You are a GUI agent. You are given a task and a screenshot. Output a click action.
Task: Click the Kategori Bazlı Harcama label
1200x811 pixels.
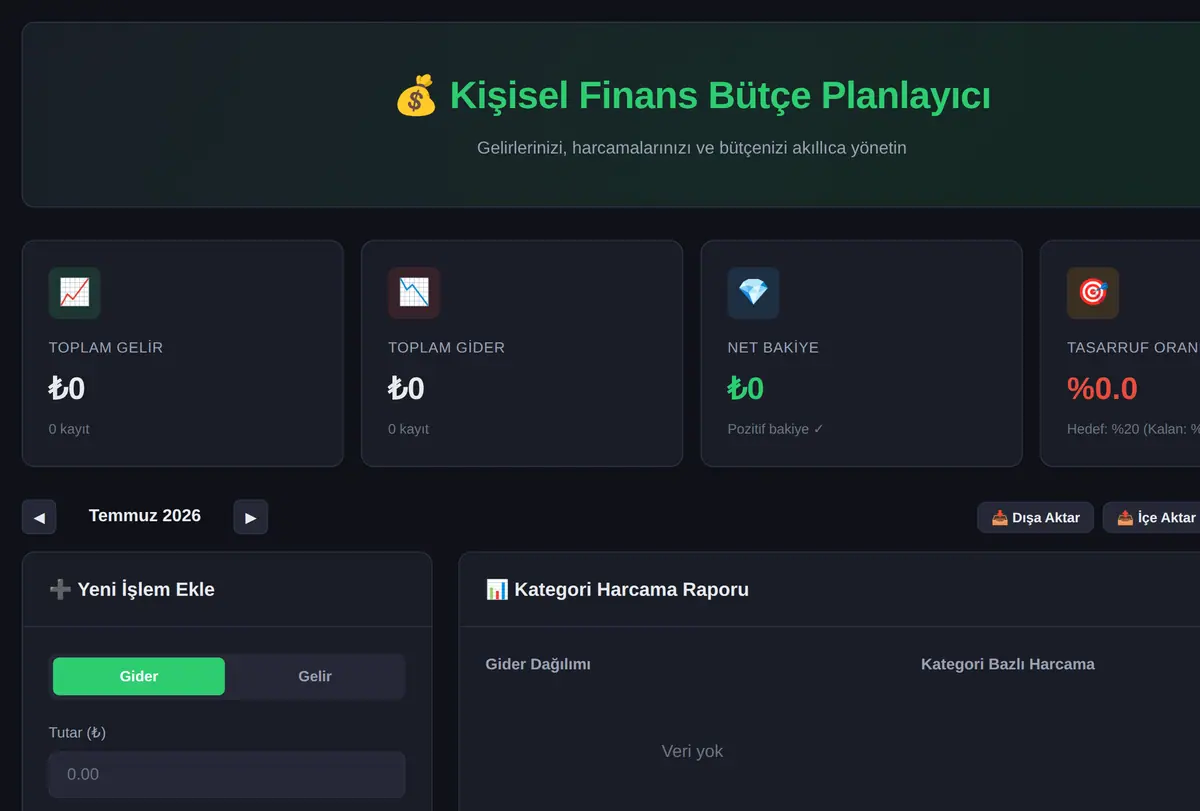pyautogui.click(x=1008, y=664)
